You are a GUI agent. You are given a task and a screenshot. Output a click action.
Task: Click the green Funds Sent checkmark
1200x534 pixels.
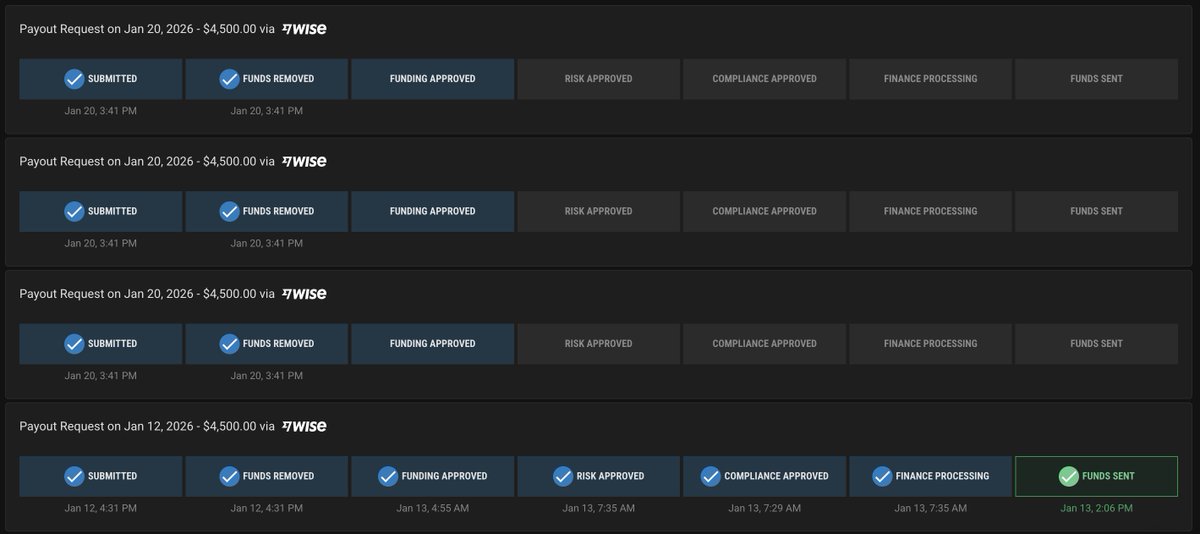(1068, 476)
